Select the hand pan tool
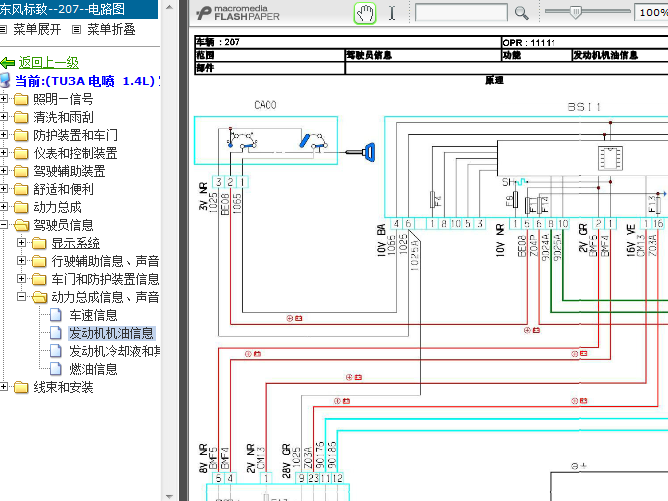Screen dimensions: 668x501 tap(365, 13)
